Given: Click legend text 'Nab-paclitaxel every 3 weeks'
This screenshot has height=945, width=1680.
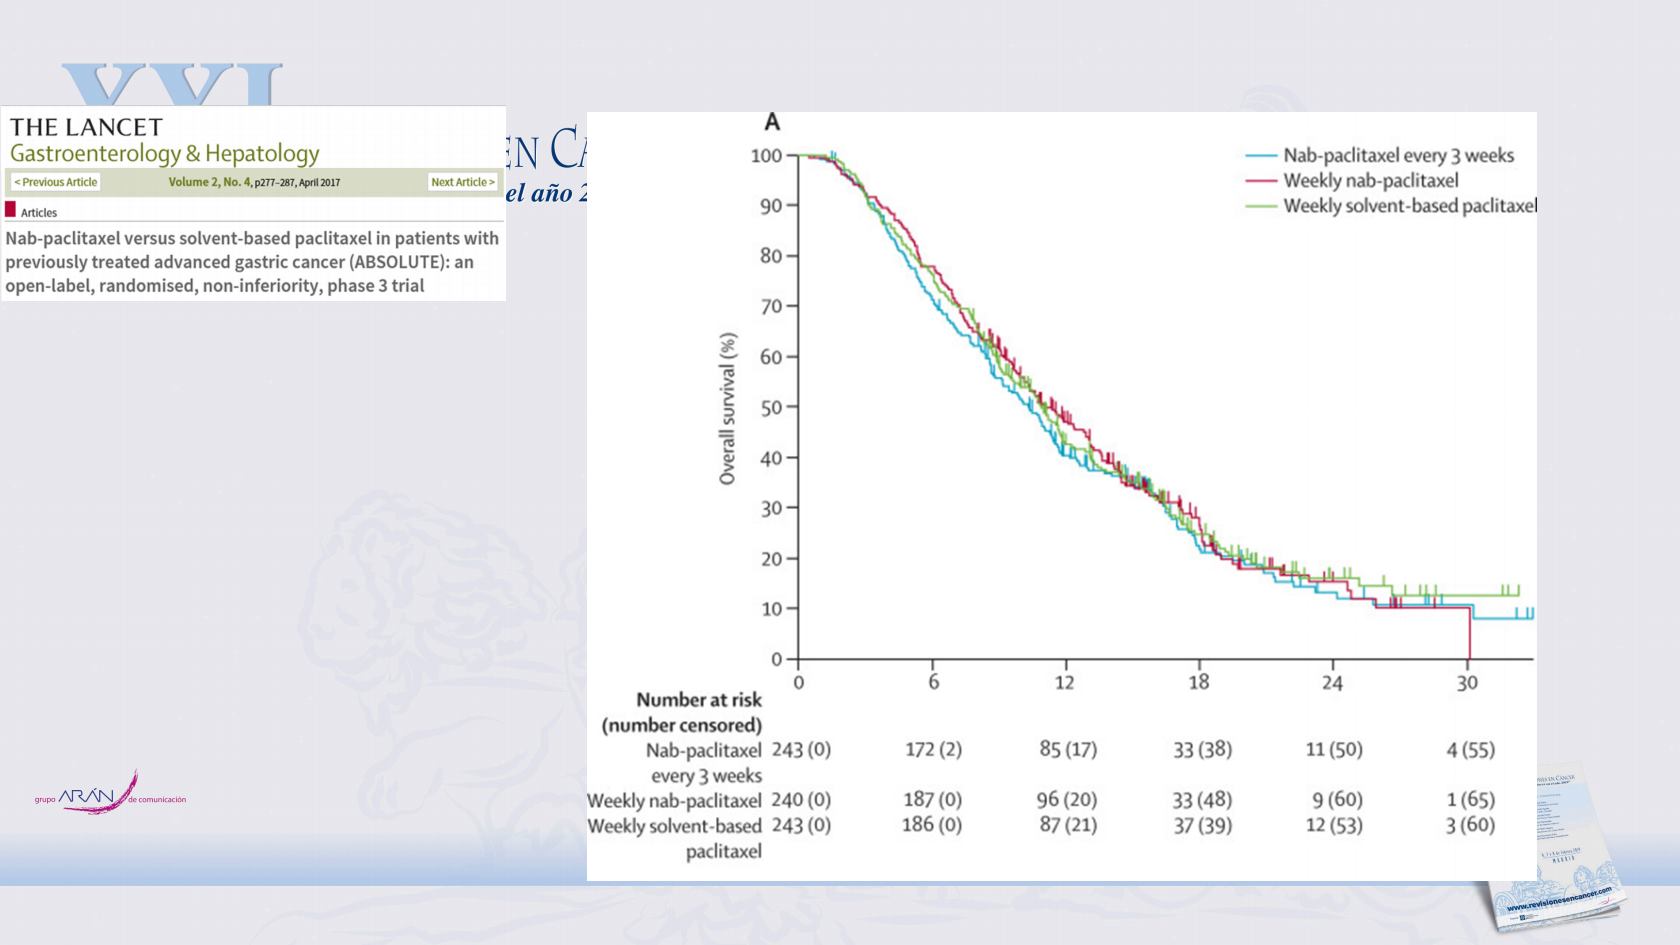Looking at the screenshot, I should pos(1399,156).
